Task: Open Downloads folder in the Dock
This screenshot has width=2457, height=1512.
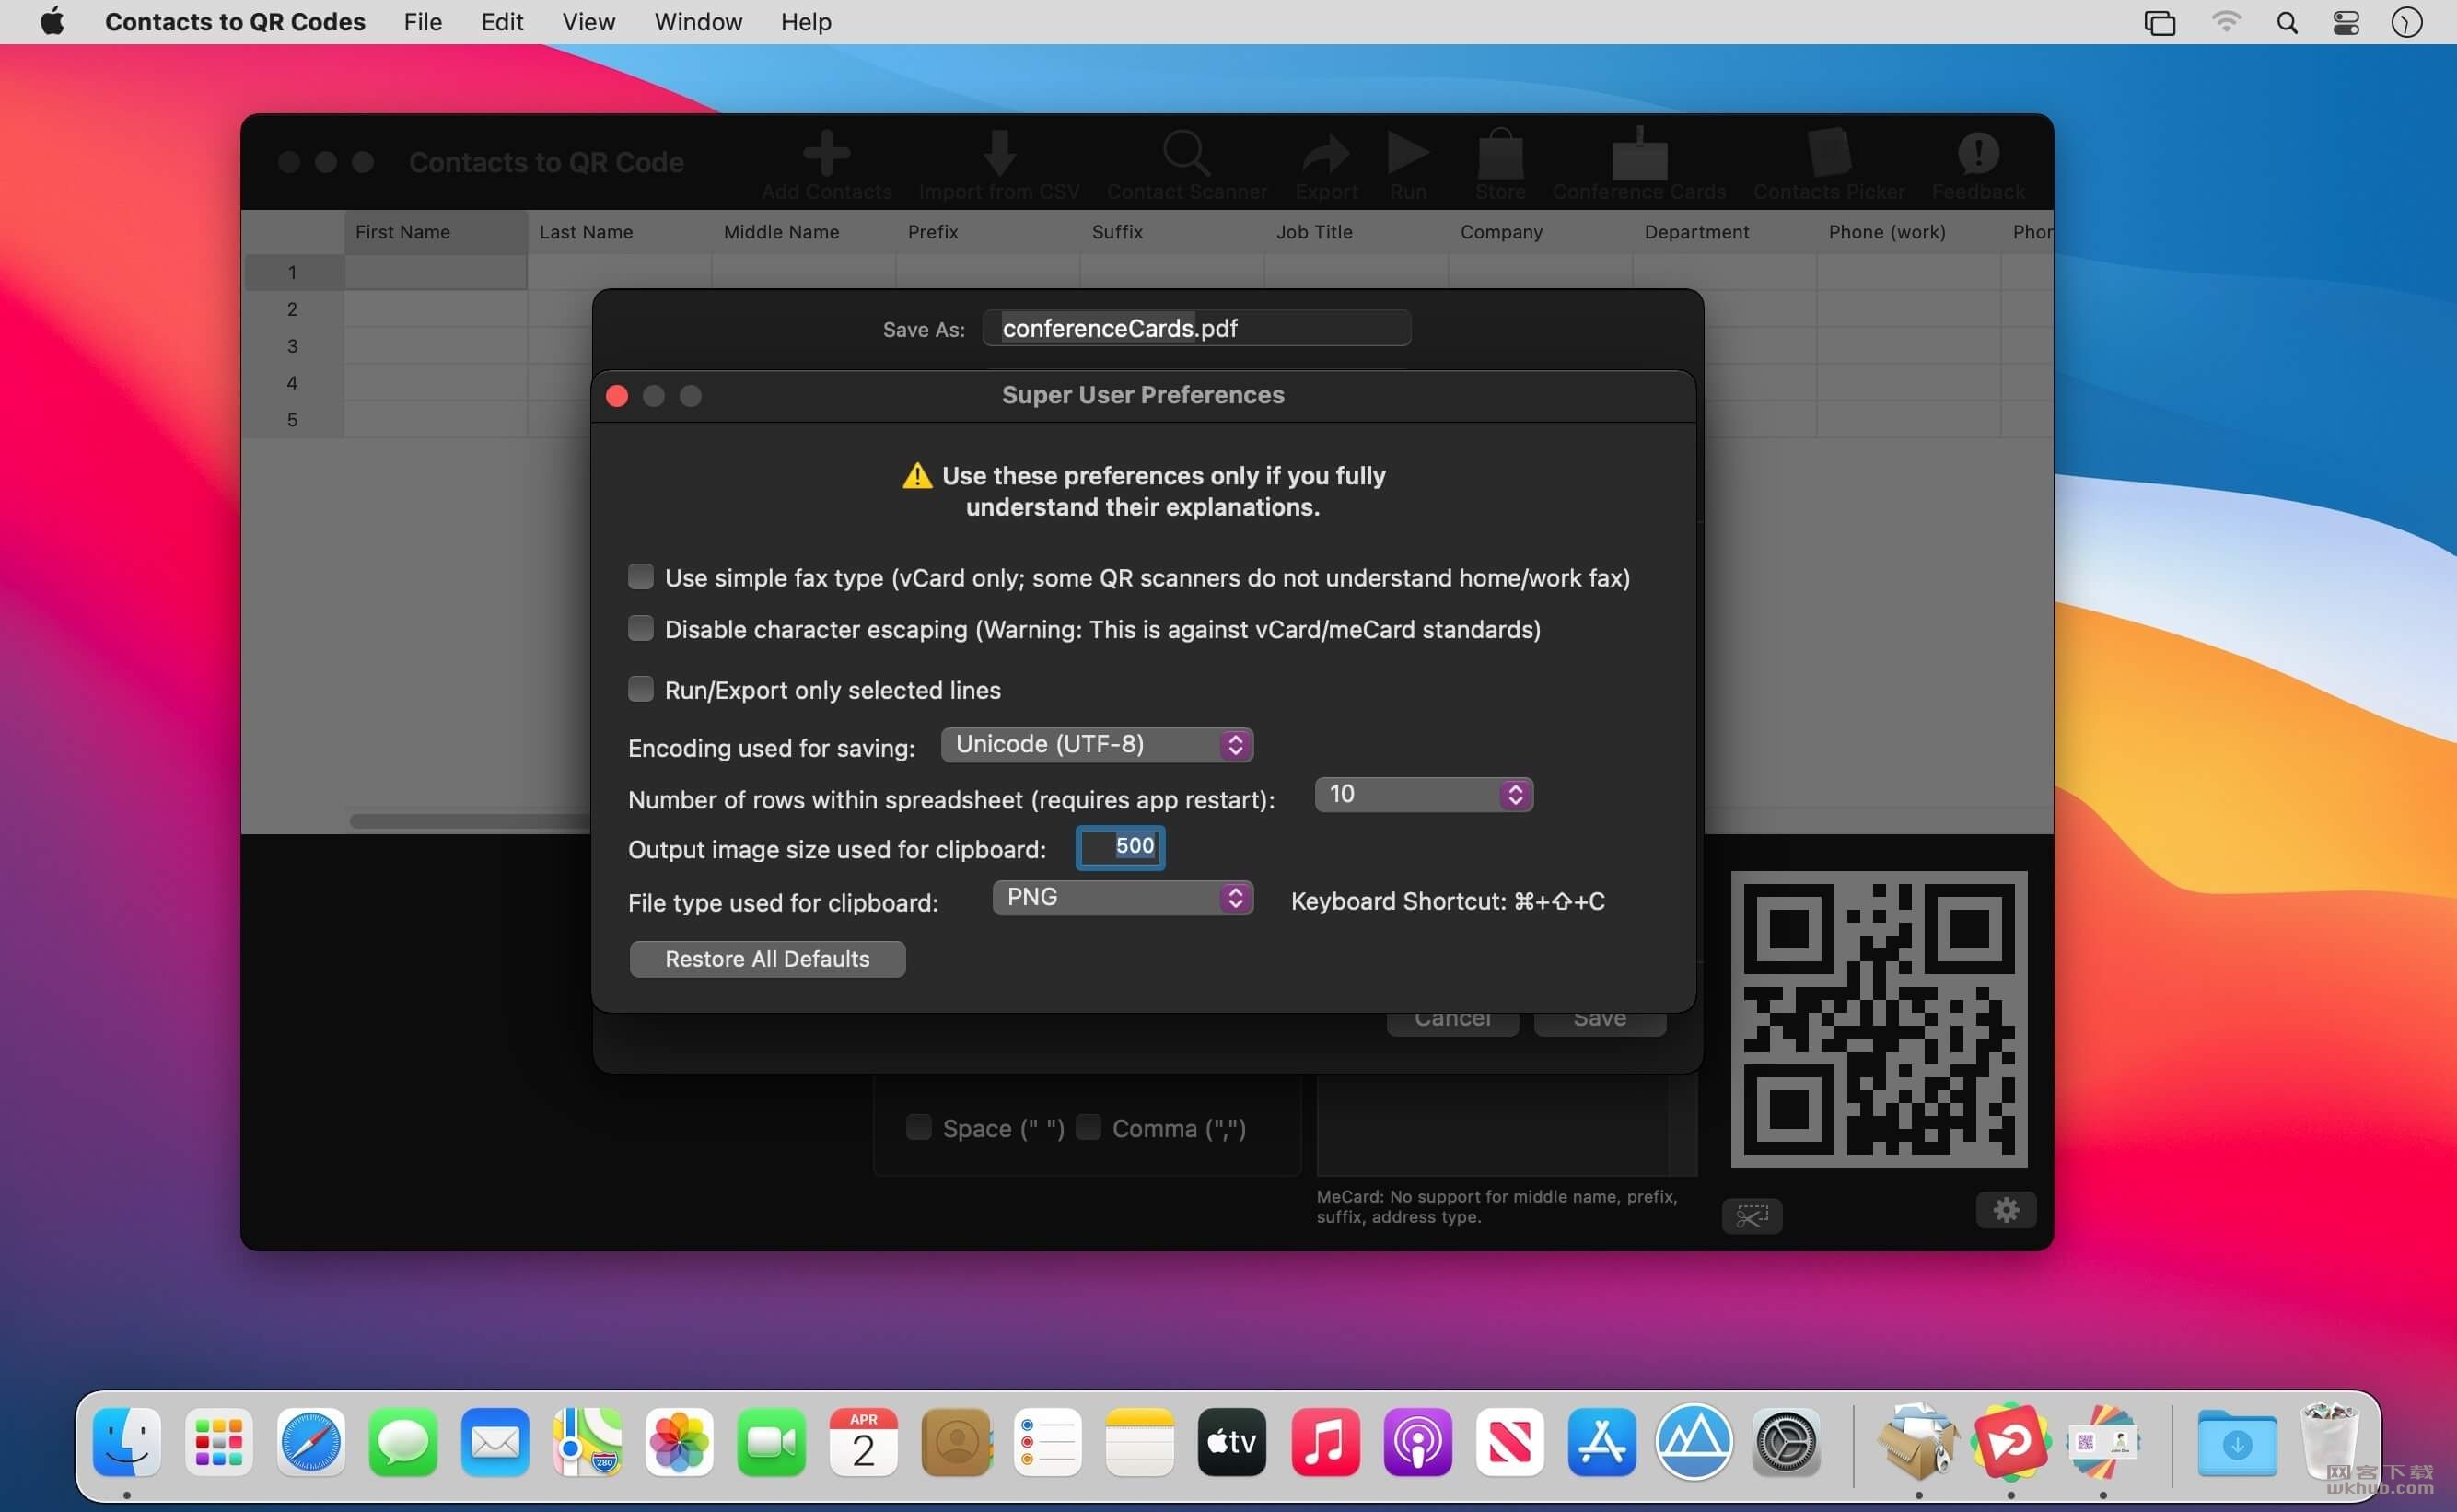Action: click(2237, 1442)
